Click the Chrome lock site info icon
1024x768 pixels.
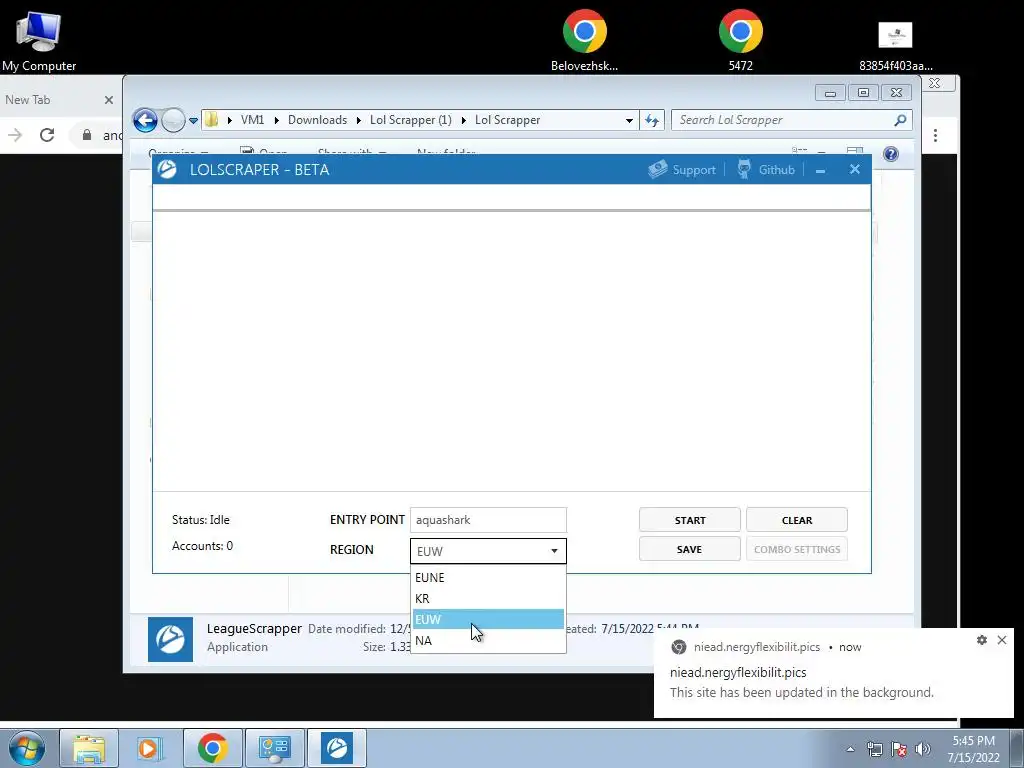tap(87, 135)
